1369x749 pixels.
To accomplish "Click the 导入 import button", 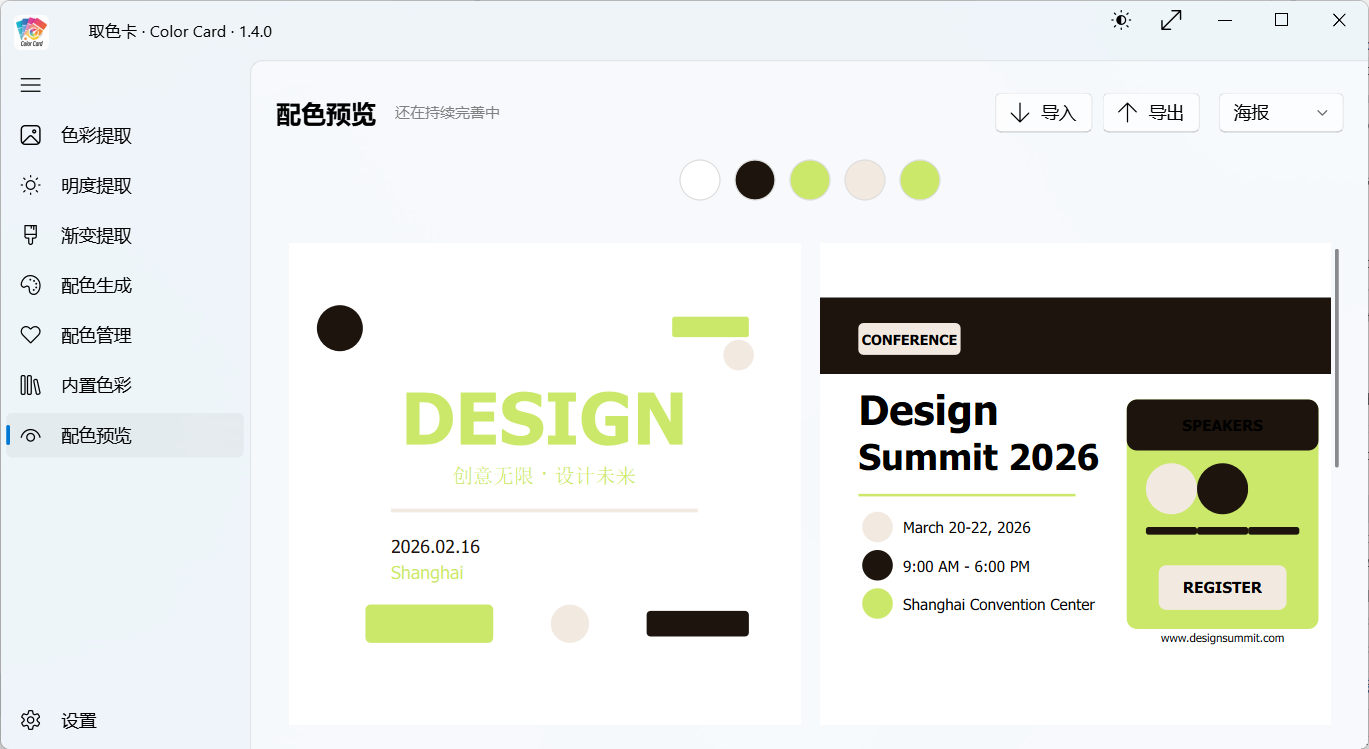I will click(x=1043, y=113).
